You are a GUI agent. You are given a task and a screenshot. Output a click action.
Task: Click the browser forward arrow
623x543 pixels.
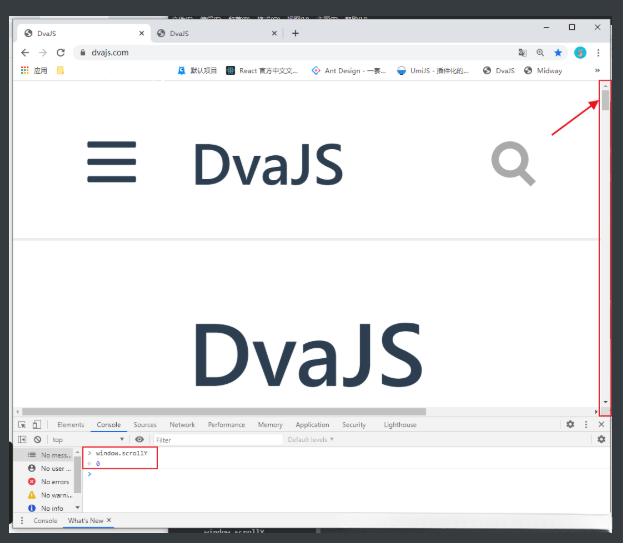click(x=43, y=52)
